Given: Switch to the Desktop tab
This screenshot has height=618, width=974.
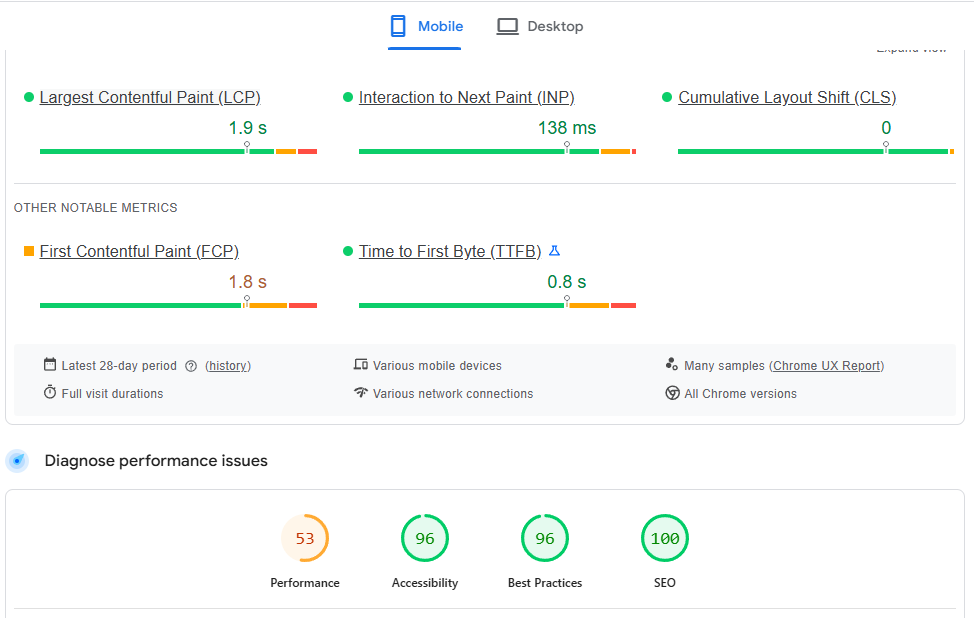Looking at the screenshot, I should pos(540,27).
